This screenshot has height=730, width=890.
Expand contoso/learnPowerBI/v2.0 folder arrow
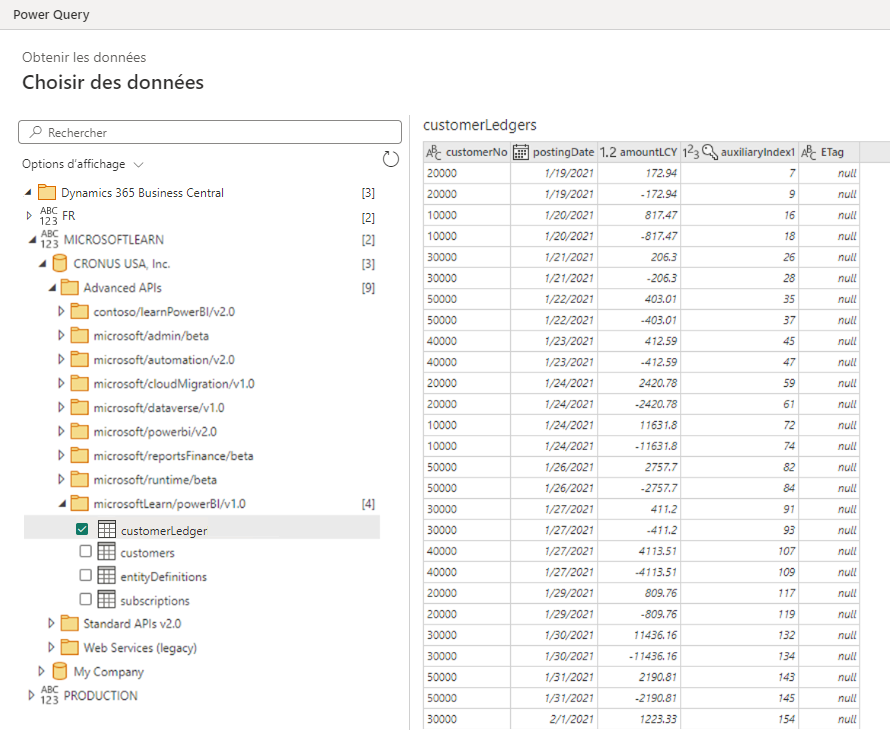point(61,311)
